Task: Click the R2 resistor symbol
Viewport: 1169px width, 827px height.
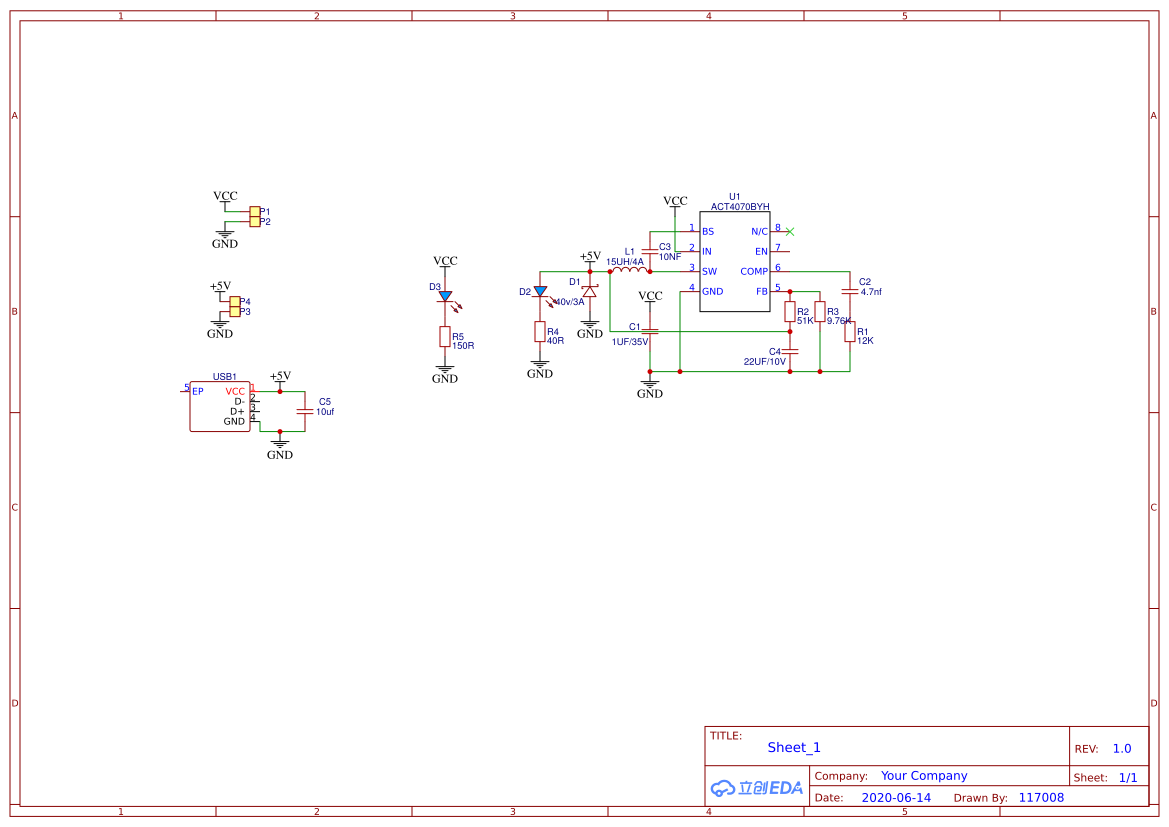Action: (x=790, y=312)
